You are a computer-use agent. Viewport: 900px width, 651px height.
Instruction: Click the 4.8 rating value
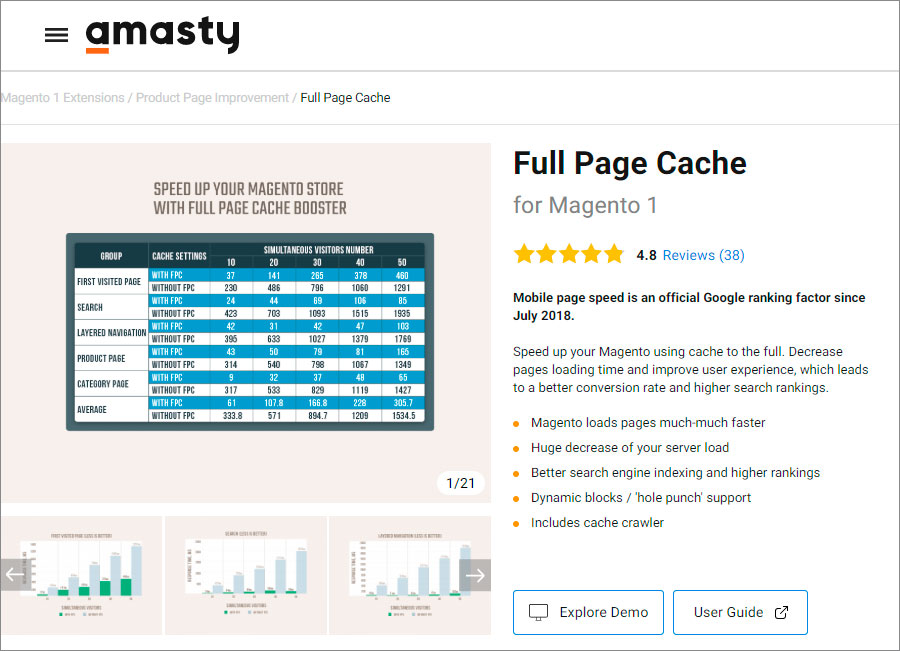[x=646, y=255]
